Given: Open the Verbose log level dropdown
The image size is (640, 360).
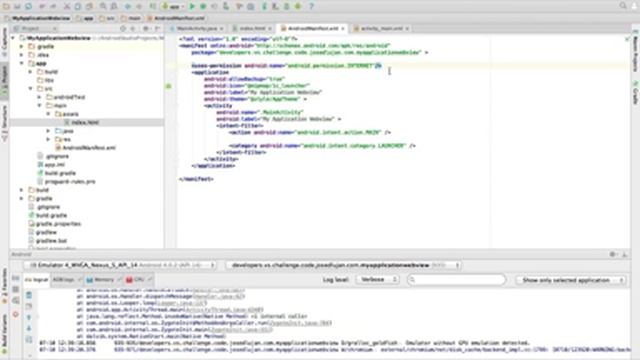Looking at the screenshot, I should point(377,280).
